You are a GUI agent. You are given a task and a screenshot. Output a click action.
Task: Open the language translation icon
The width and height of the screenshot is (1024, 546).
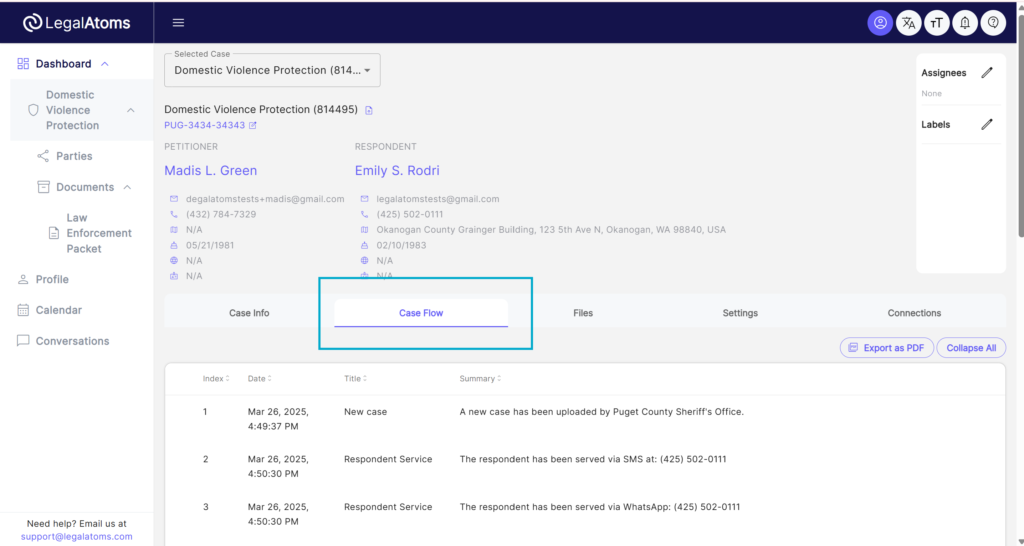908,23
